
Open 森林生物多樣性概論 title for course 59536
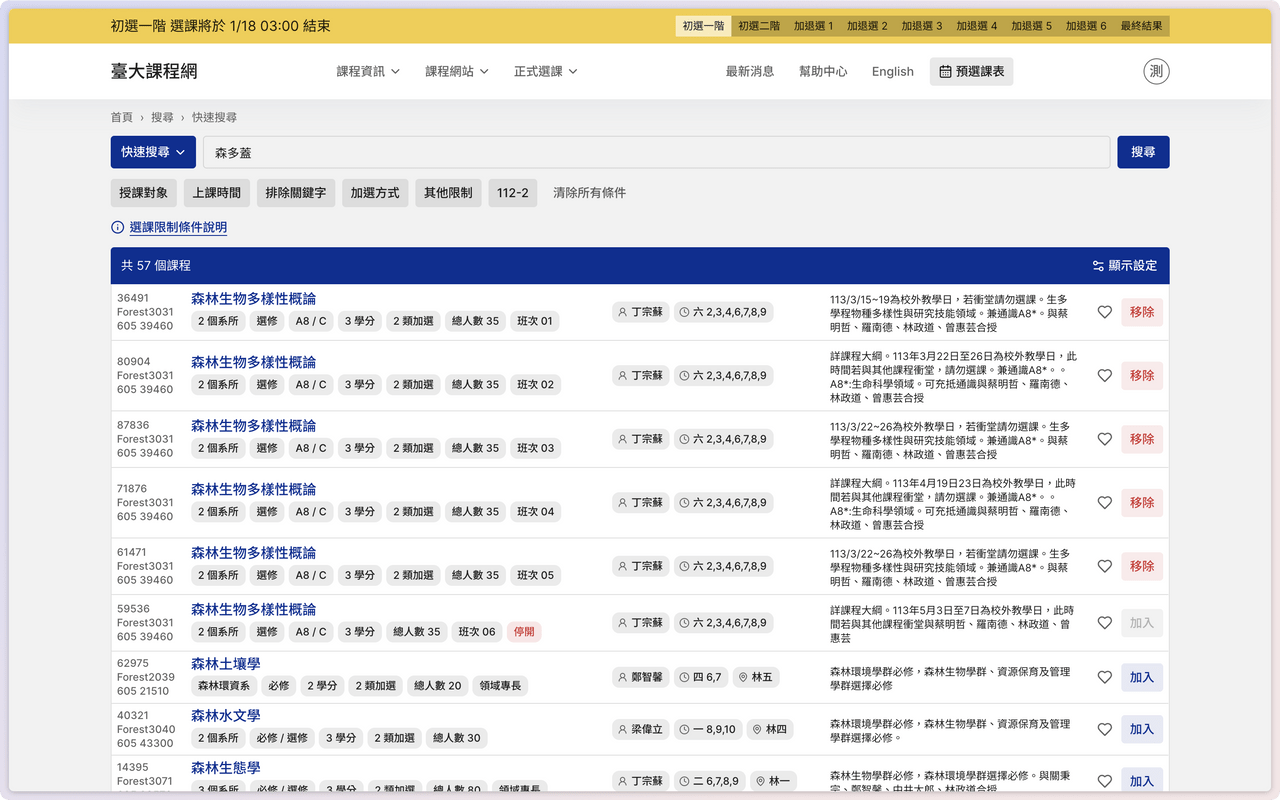tap(254, 609)
